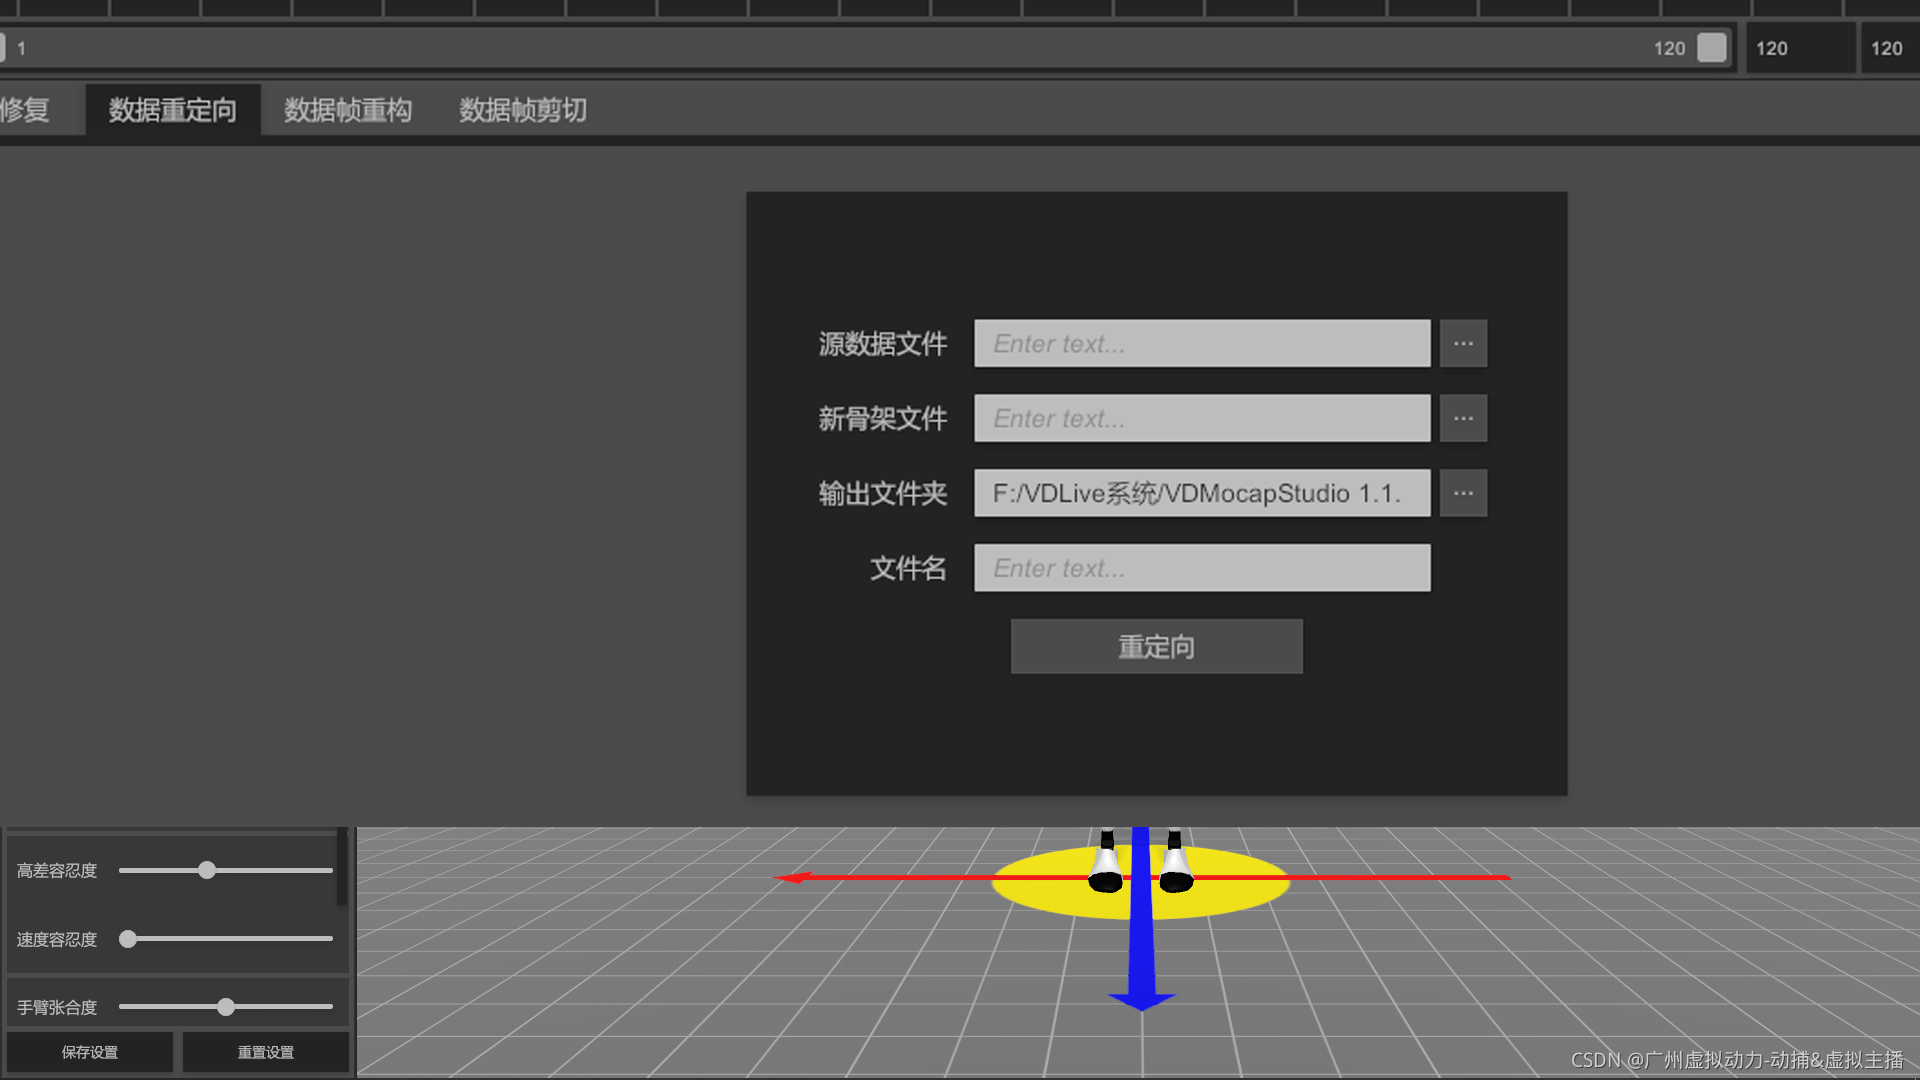Screen dimensions: 1920x1080
Task: Focus the 新骨架文件 text field
Action: point(1201,418)
